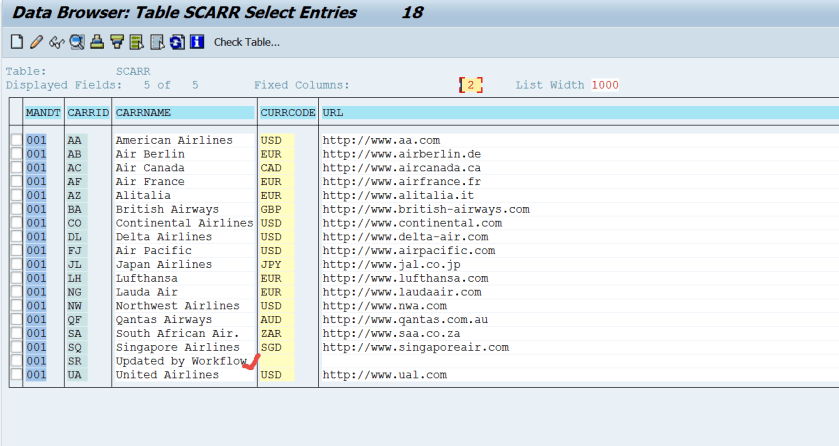The image size is (839, 446).
Task: Select the CARRNAME column header
Action: (184, 113)
